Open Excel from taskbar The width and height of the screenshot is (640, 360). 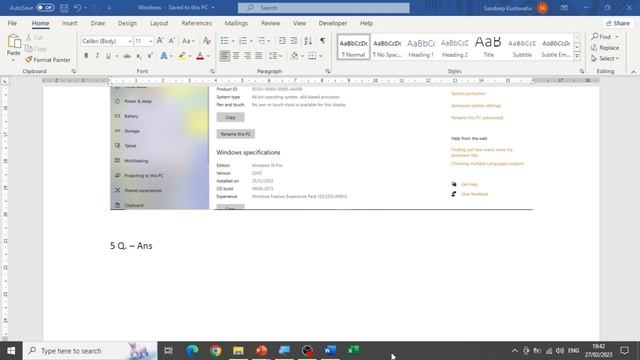coord(353,351)
